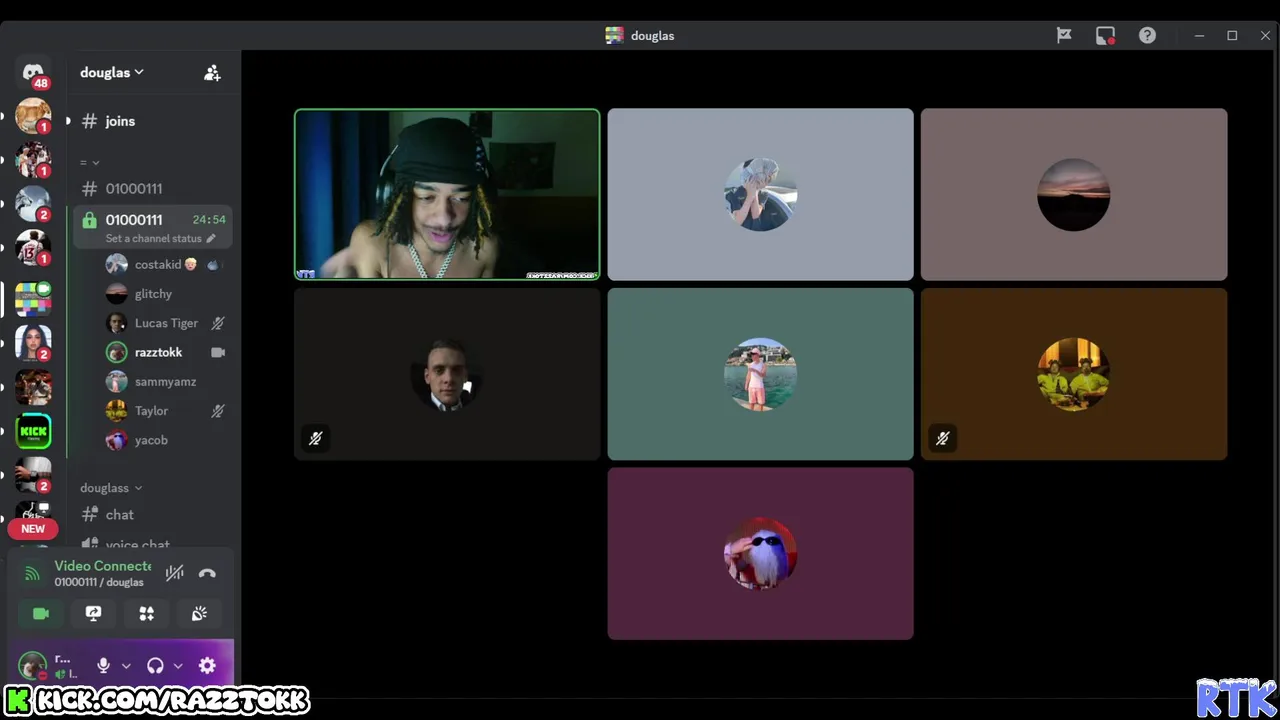
Task: Jump to unreads with the NEW pill
Action: coord(33,529)
